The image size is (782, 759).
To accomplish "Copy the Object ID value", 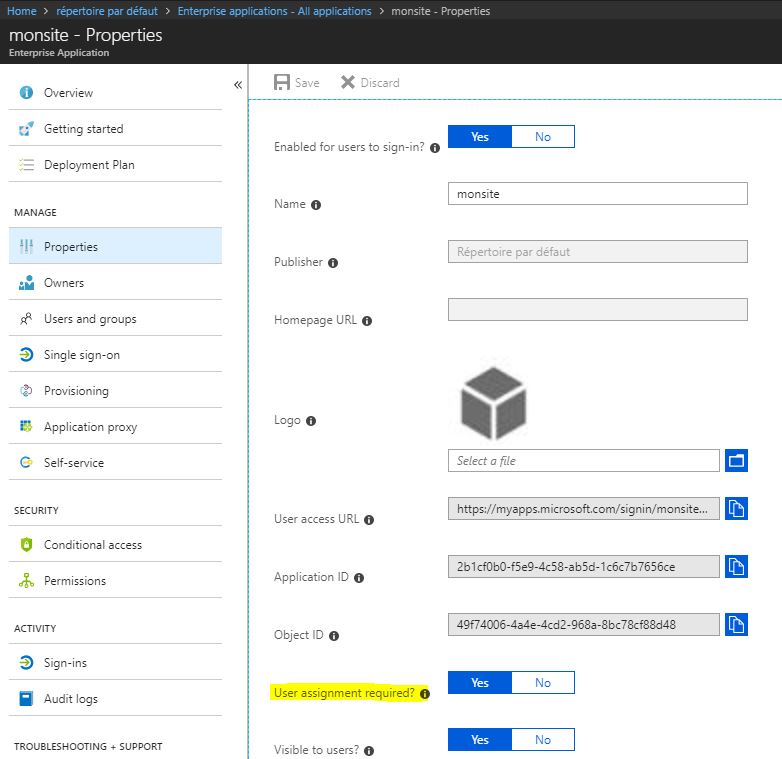I will pos(737,625).
